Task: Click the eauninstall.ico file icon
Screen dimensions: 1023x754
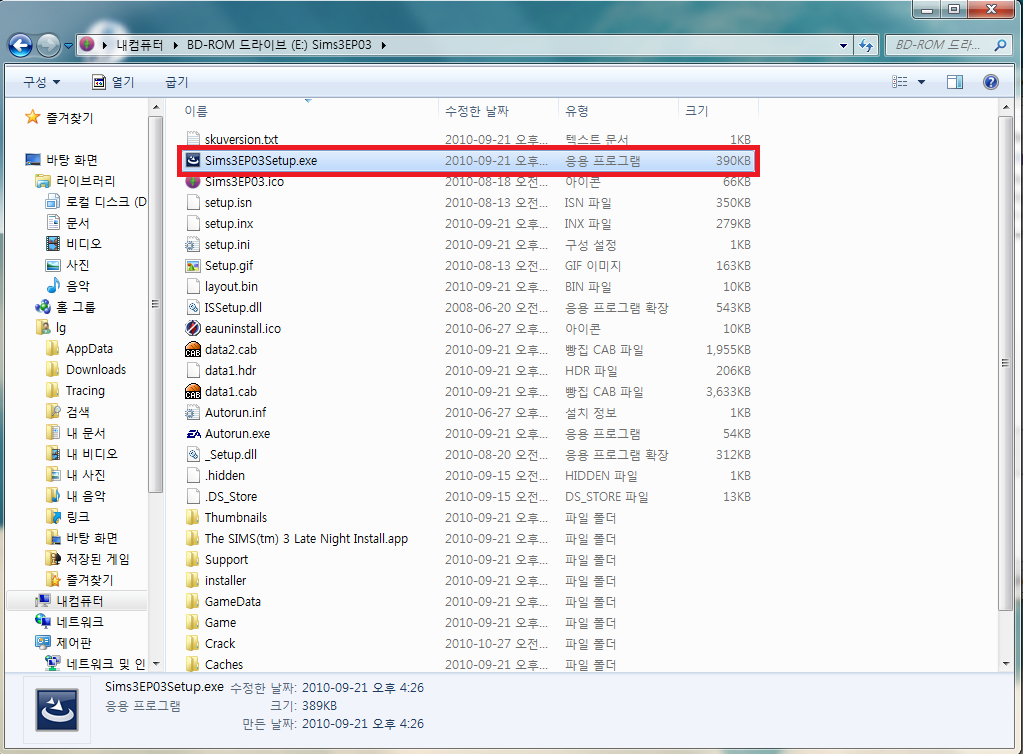Action: point(192,328)
